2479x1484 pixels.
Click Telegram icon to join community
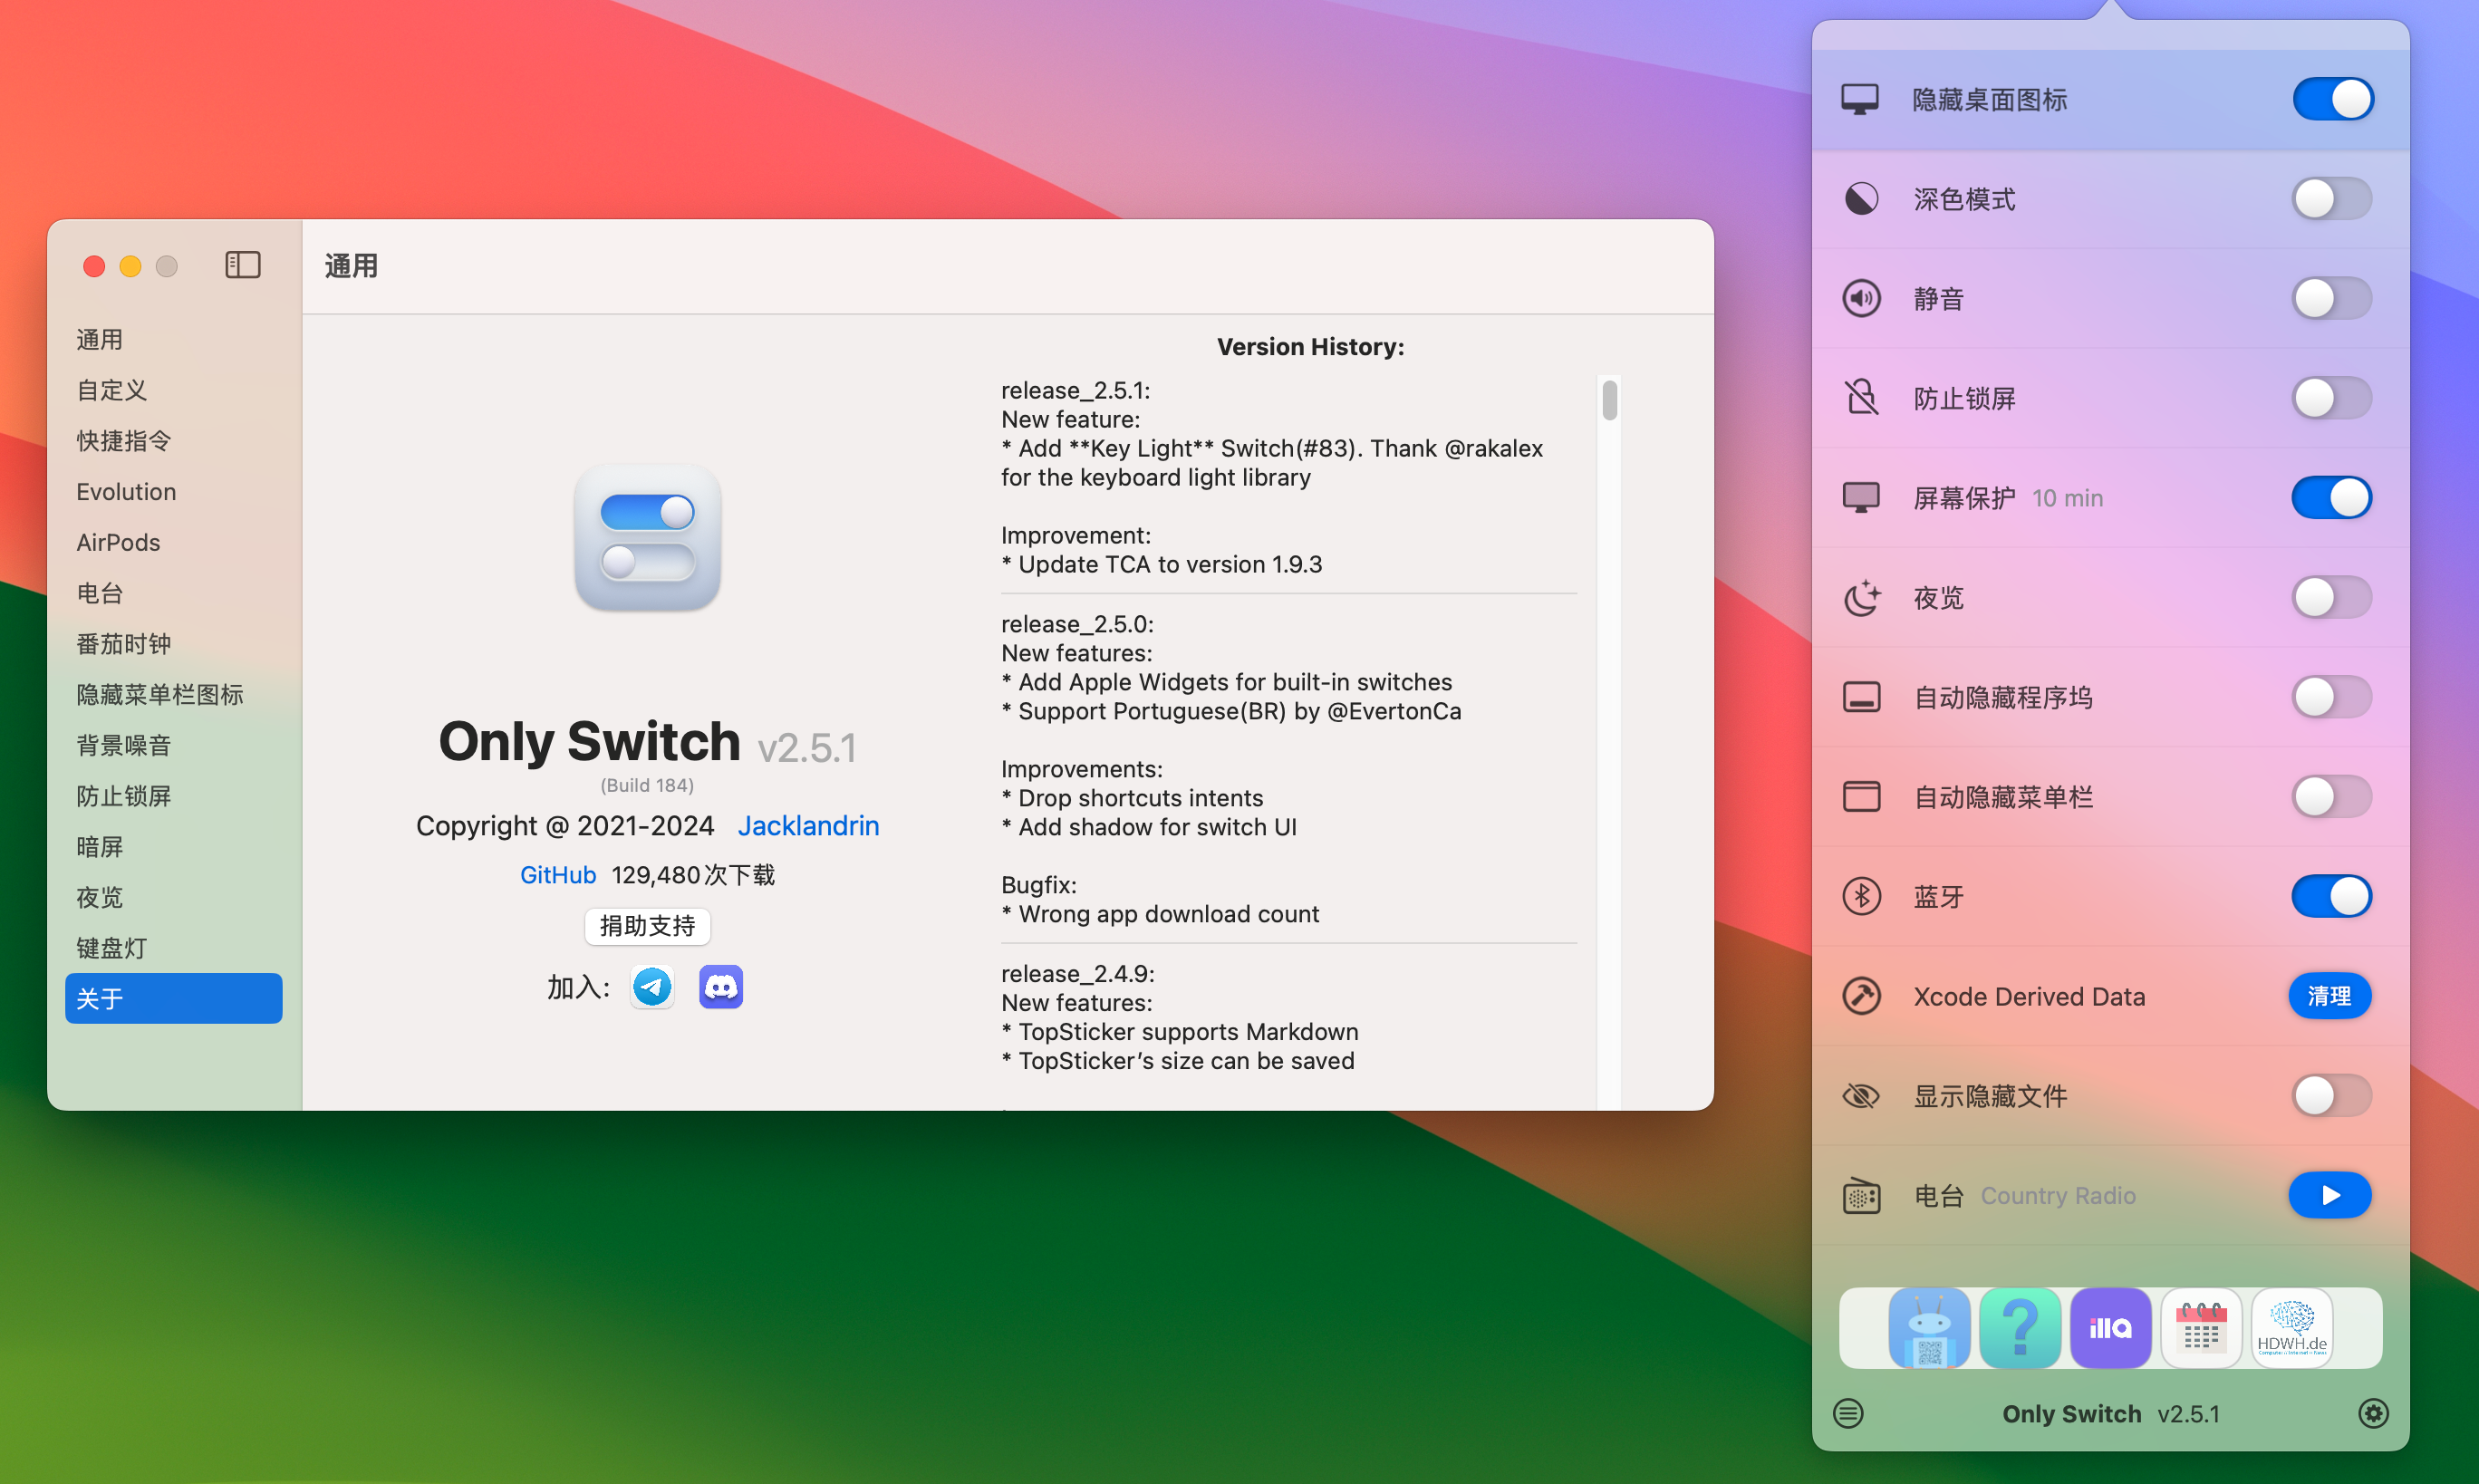coord(654,984)
